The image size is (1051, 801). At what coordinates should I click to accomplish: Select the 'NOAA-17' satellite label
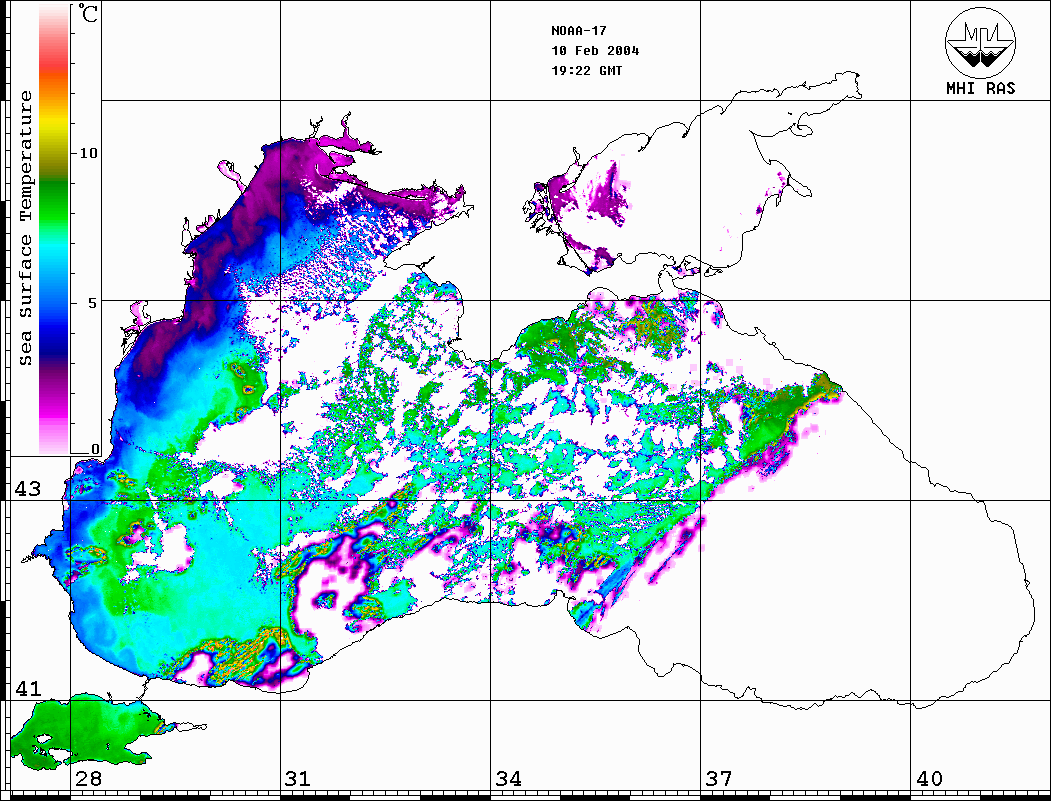pos(578,31)
